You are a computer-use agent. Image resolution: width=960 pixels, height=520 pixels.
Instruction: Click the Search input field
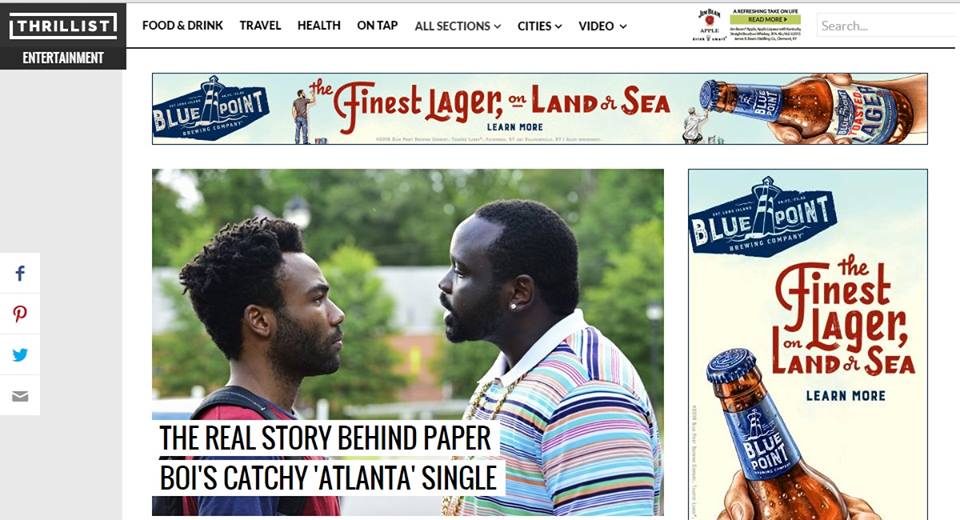[888, 26]
